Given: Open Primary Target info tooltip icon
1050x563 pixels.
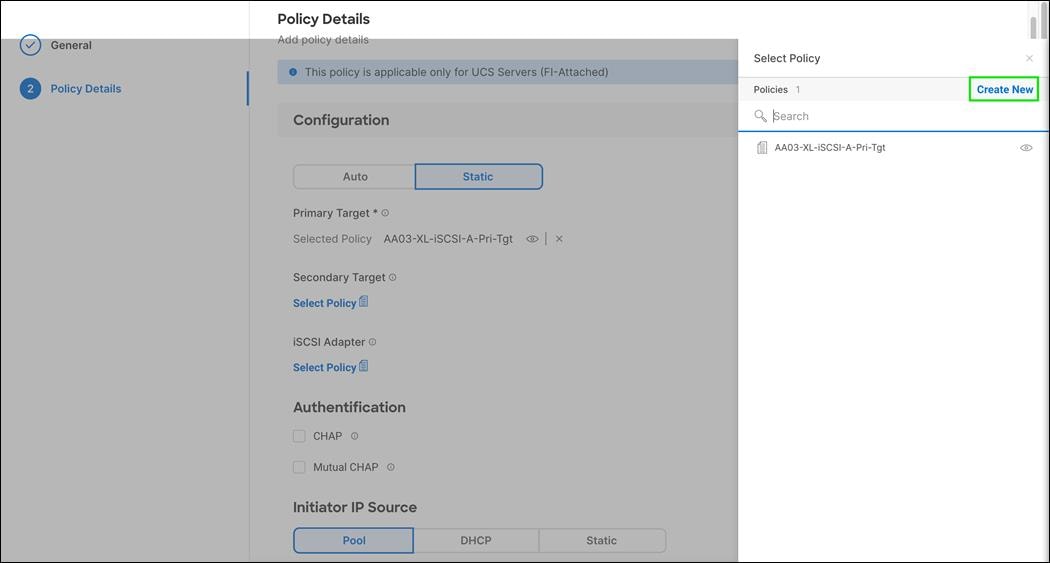Looking at the screenshot, I should pyautogui.click(x=385, y=213).
